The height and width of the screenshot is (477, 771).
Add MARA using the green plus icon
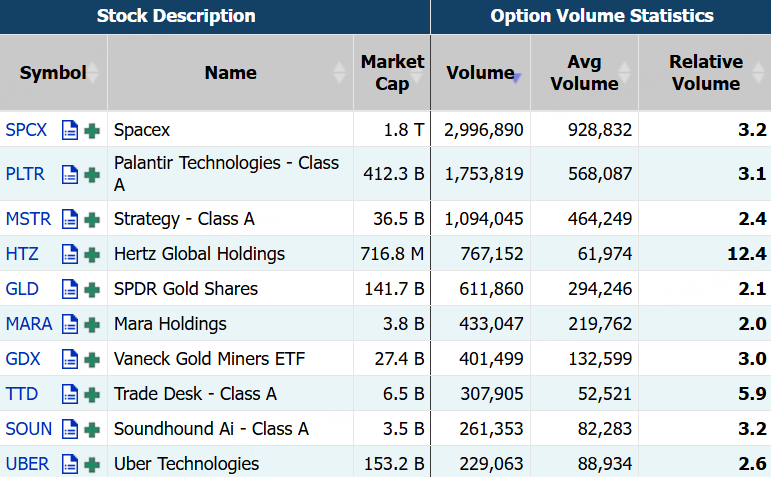click(x=92, y=325)
